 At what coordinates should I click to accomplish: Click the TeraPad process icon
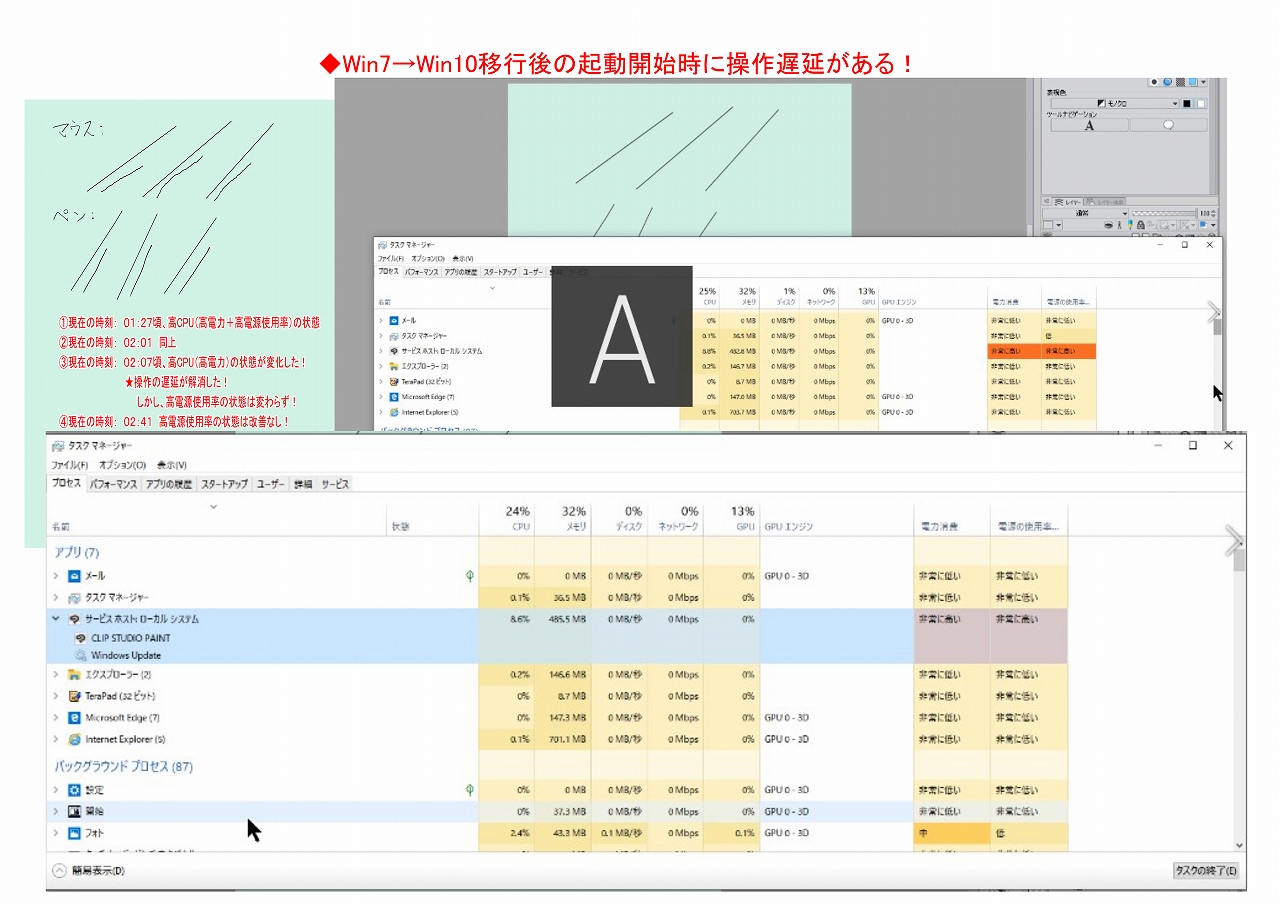pyautogui.click(x=74, y=696)
